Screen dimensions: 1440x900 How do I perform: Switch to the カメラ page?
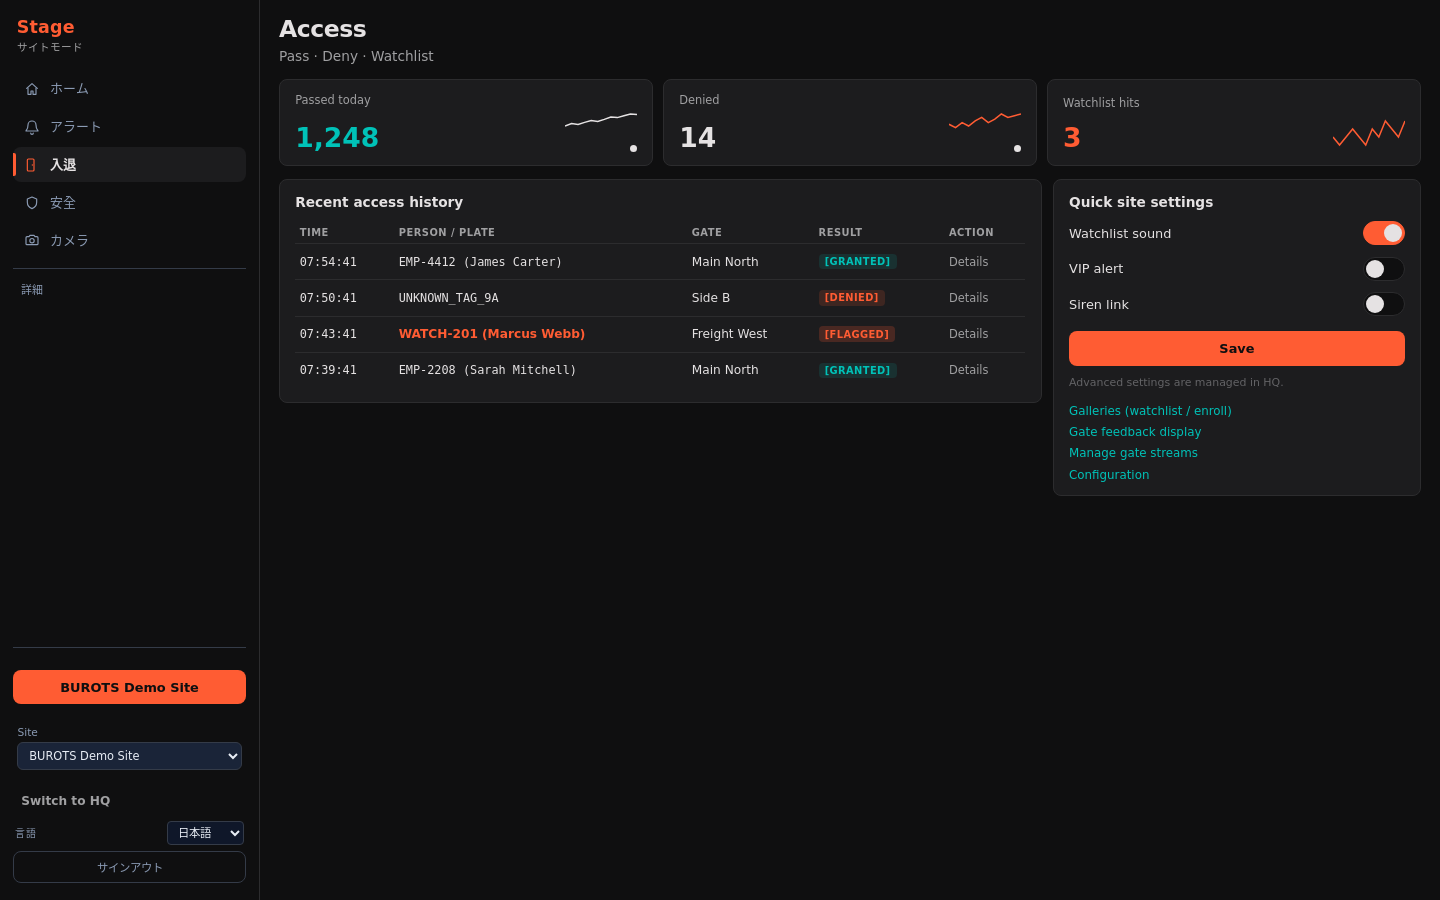pos(129,241)
